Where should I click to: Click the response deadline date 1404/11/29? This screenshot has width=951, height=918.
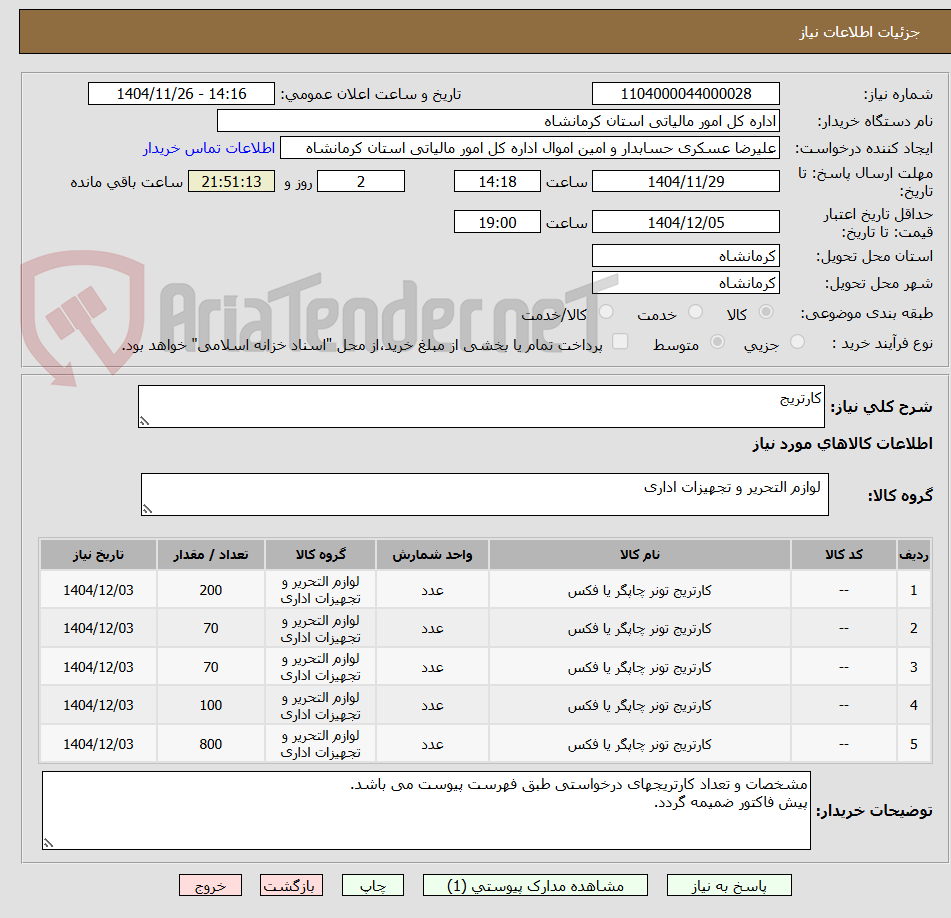tap(685, 181)
